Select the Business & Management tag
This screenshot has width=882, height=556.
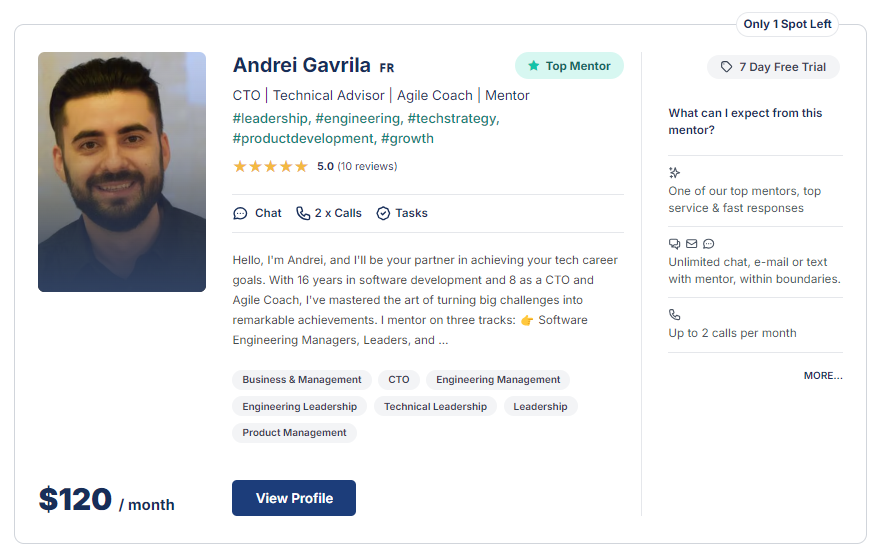[x=302, y=380]
